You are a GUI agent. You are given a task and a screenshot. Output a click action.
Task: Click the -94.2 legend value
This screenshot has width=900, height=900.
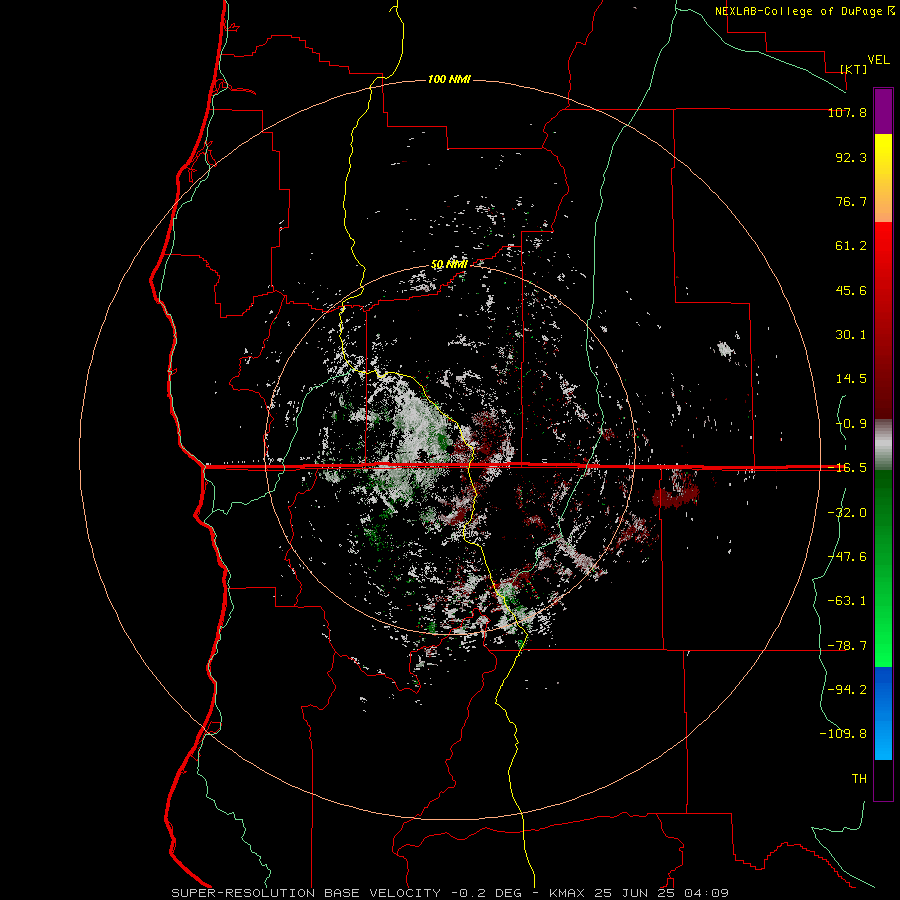[847, 690]
